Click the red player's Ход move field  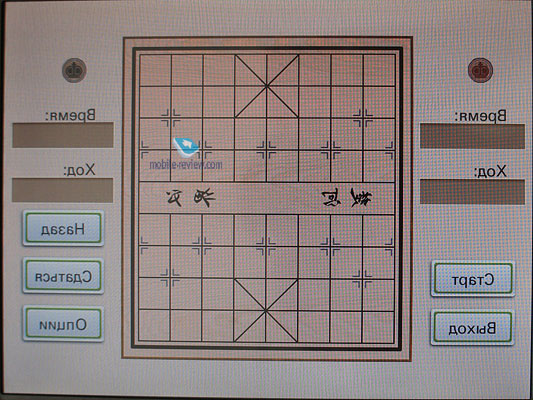coord(472,192)
